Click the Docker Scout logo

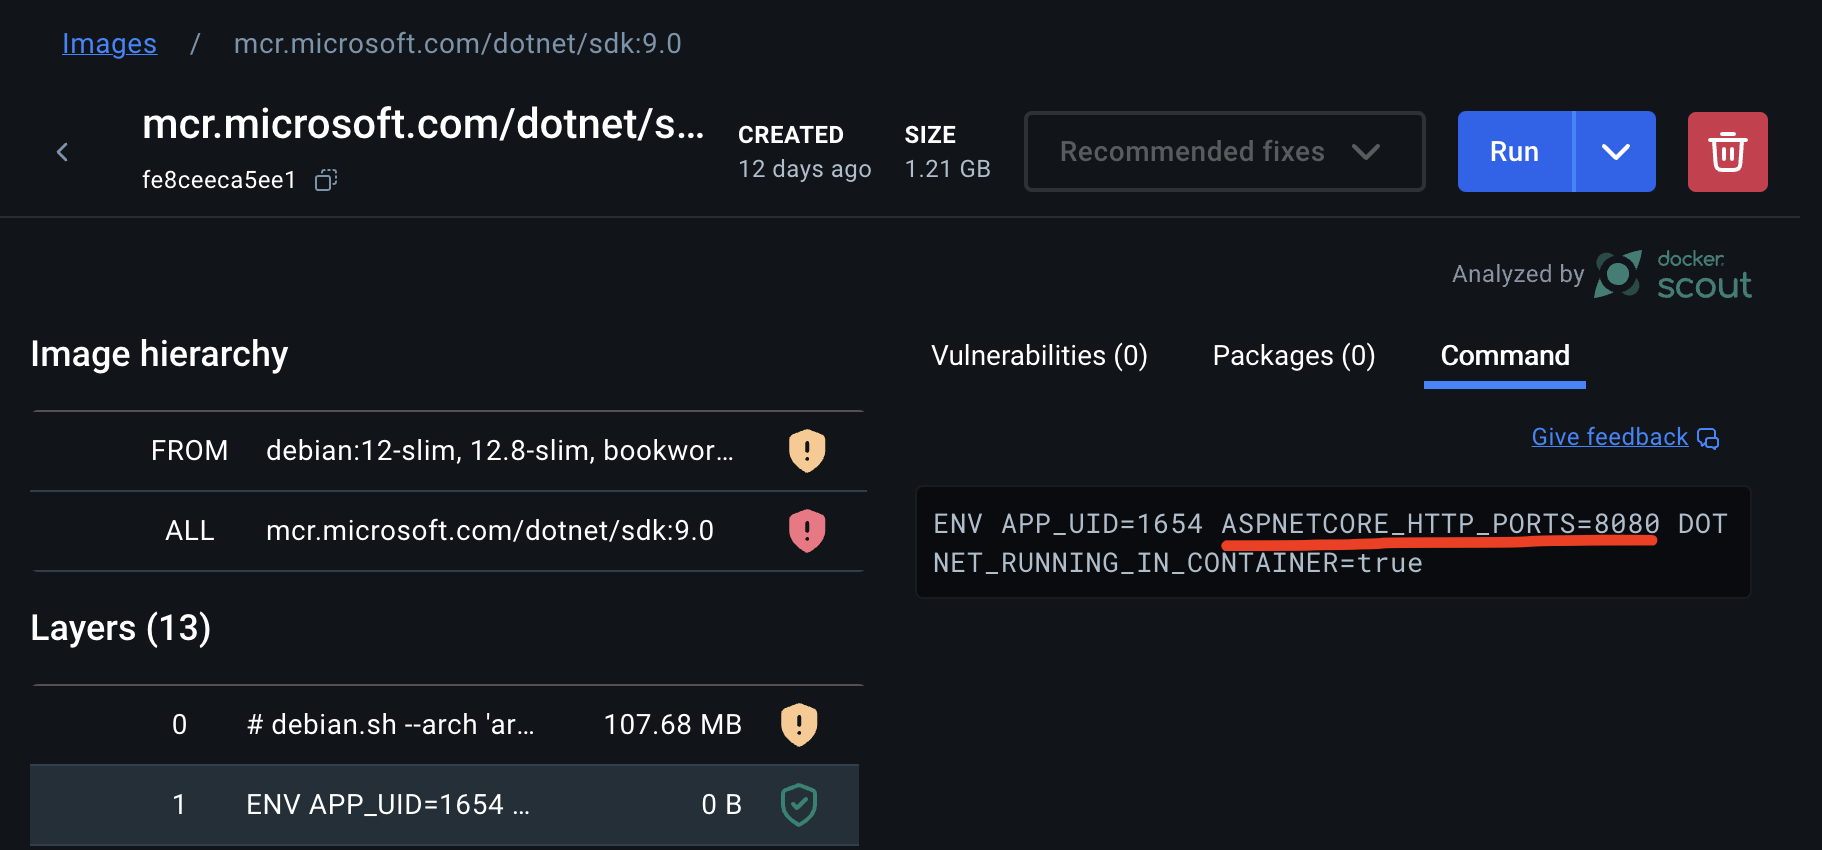[x=1673, y=275]
